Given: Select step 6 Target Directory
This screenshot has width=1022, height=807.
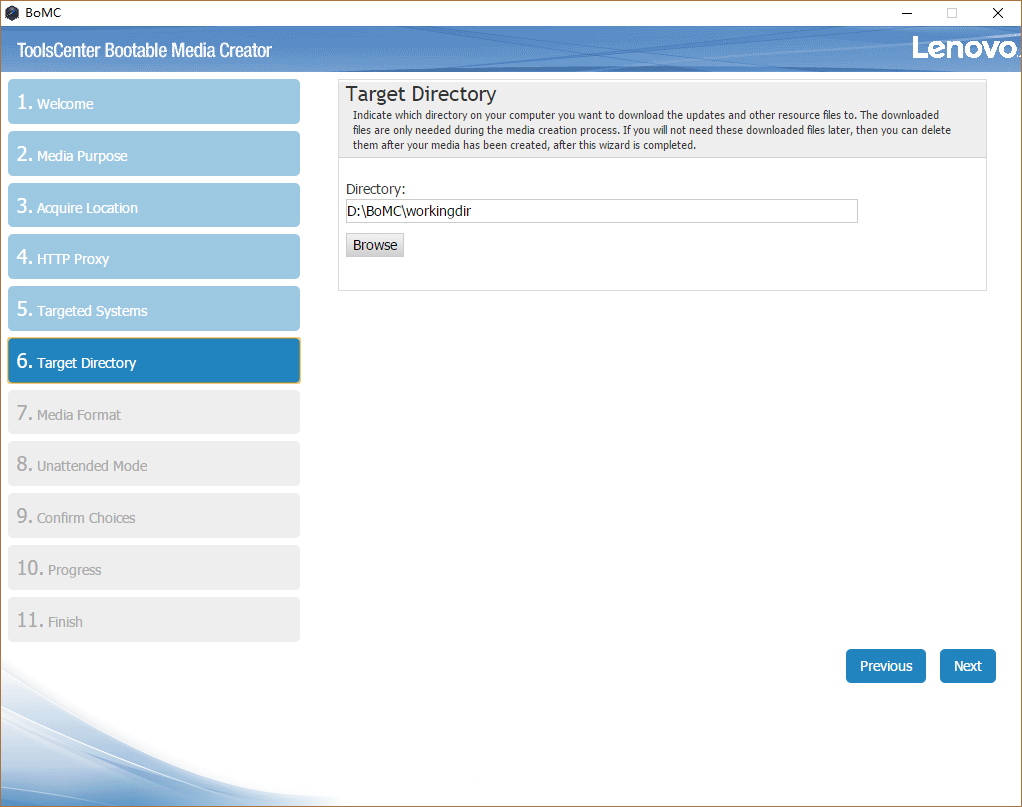Looking at the screenshot, I should pyautogui.click(x=154, y=360).
